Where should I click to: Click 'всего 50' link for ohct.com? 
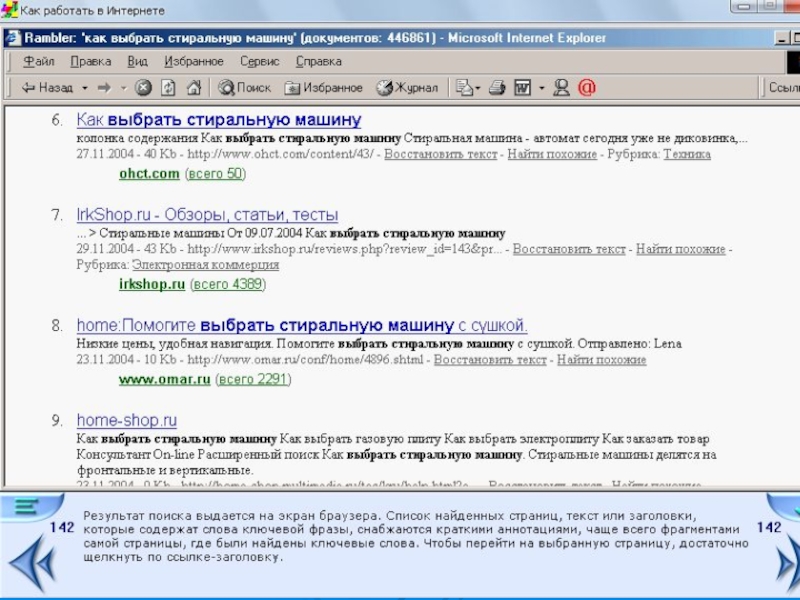[x=215, y=173]
